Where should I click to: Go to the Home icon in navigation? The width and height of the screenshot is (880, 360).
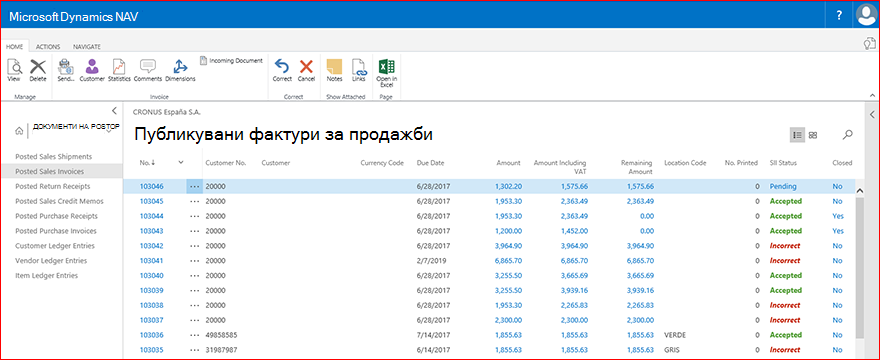pos(19,131)
